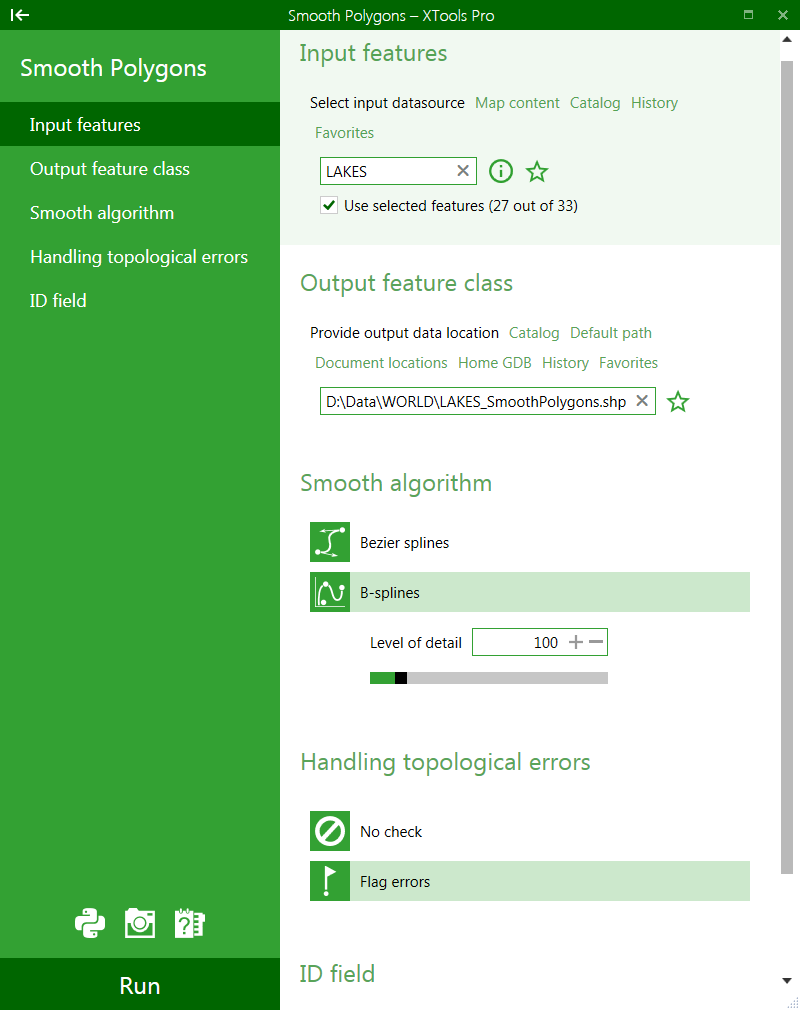
Task: Go to Input features section in sidebar
Action: point(140,124)
